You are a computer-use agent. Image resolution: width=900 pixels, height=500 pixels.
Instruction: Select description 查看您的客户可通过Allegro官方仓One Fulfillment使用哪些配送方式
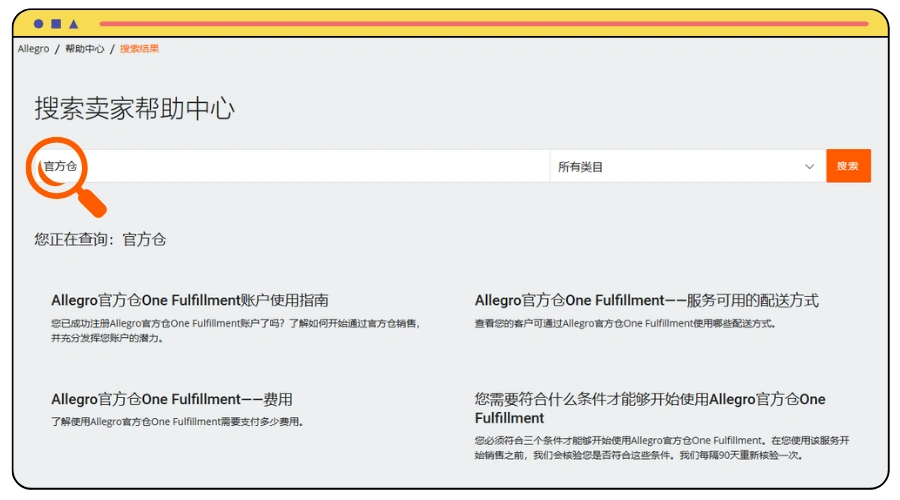tap(626, 324)
